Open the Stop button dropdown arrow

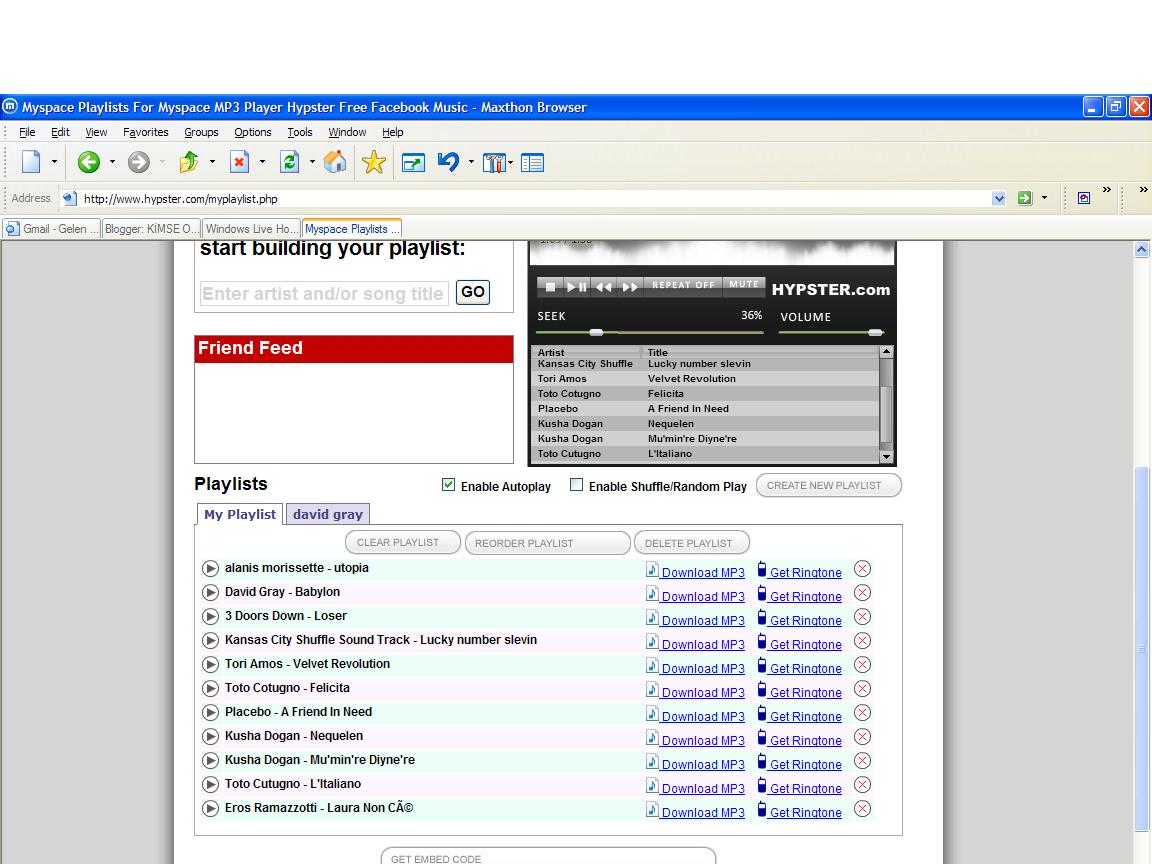click(x=262, y=162)
